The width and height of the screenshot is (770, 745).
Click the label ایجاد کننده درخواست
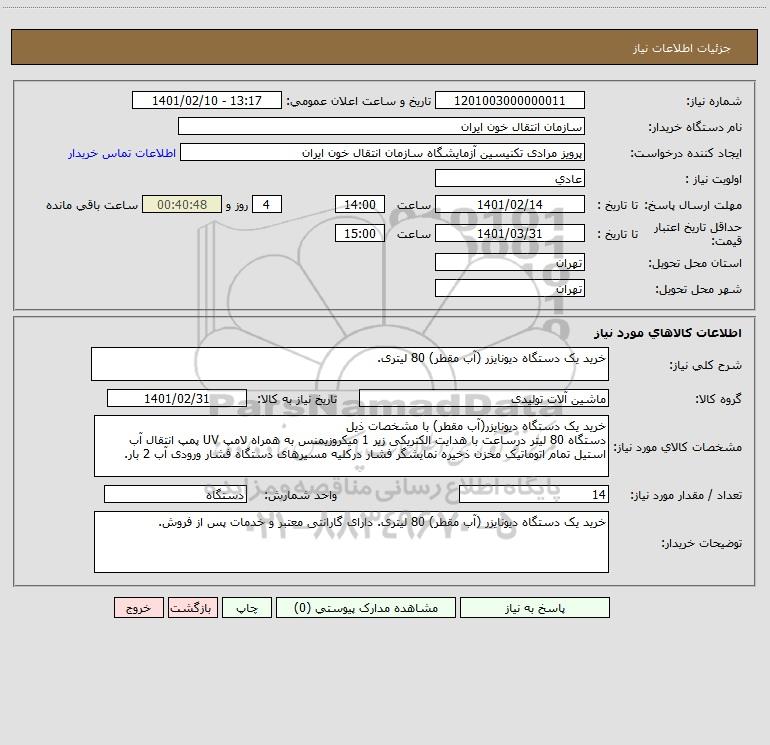tap(686, 153)
